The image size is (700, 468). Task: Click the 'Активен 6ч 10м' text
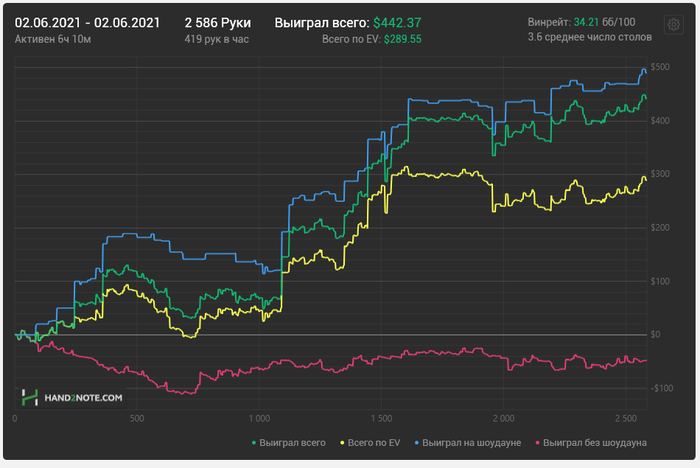(x=53, y=39)
